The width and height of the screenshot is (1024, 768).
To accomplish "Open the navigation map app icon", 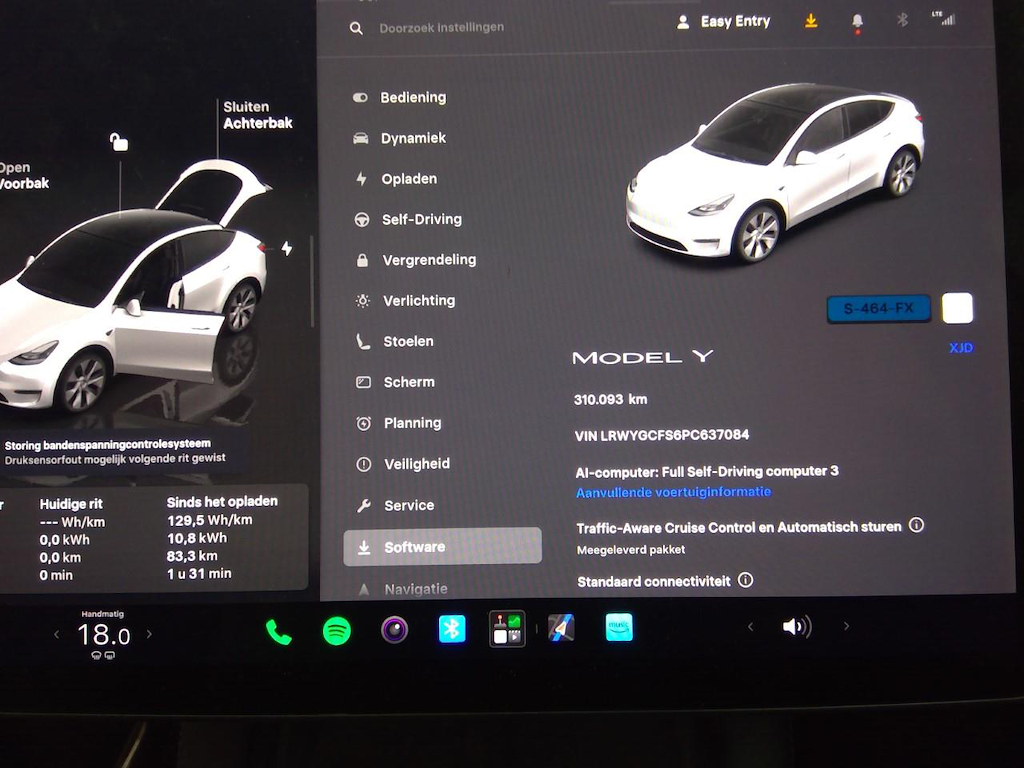I will tap(562, 628).
